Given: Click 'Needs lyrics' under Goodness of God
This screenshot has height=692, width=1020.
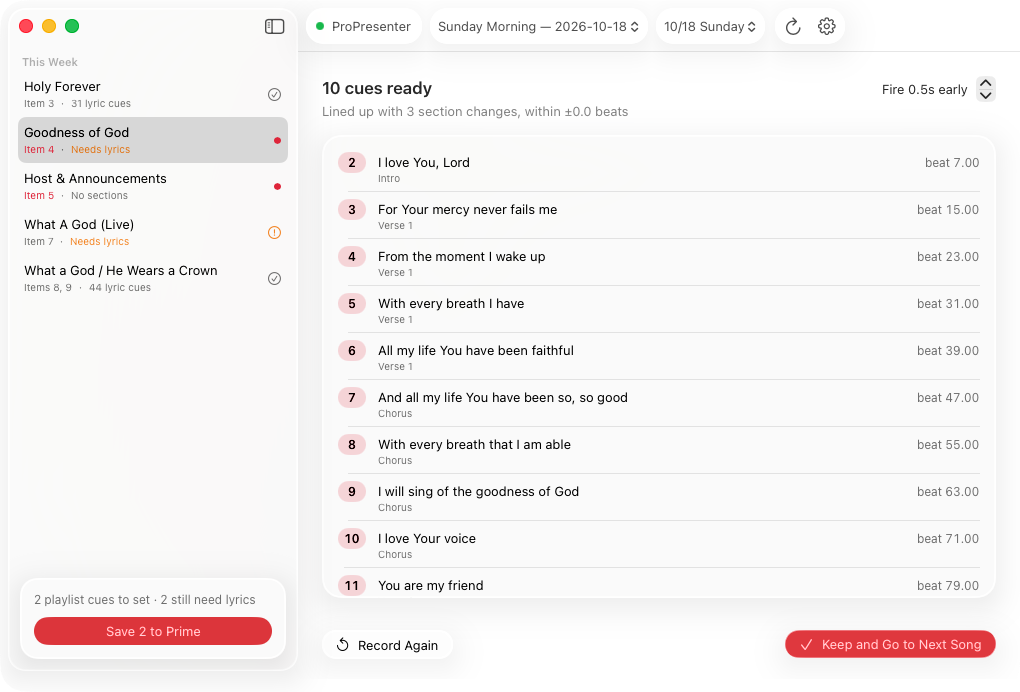Looking at the screenshot, I should coord(100,150).
